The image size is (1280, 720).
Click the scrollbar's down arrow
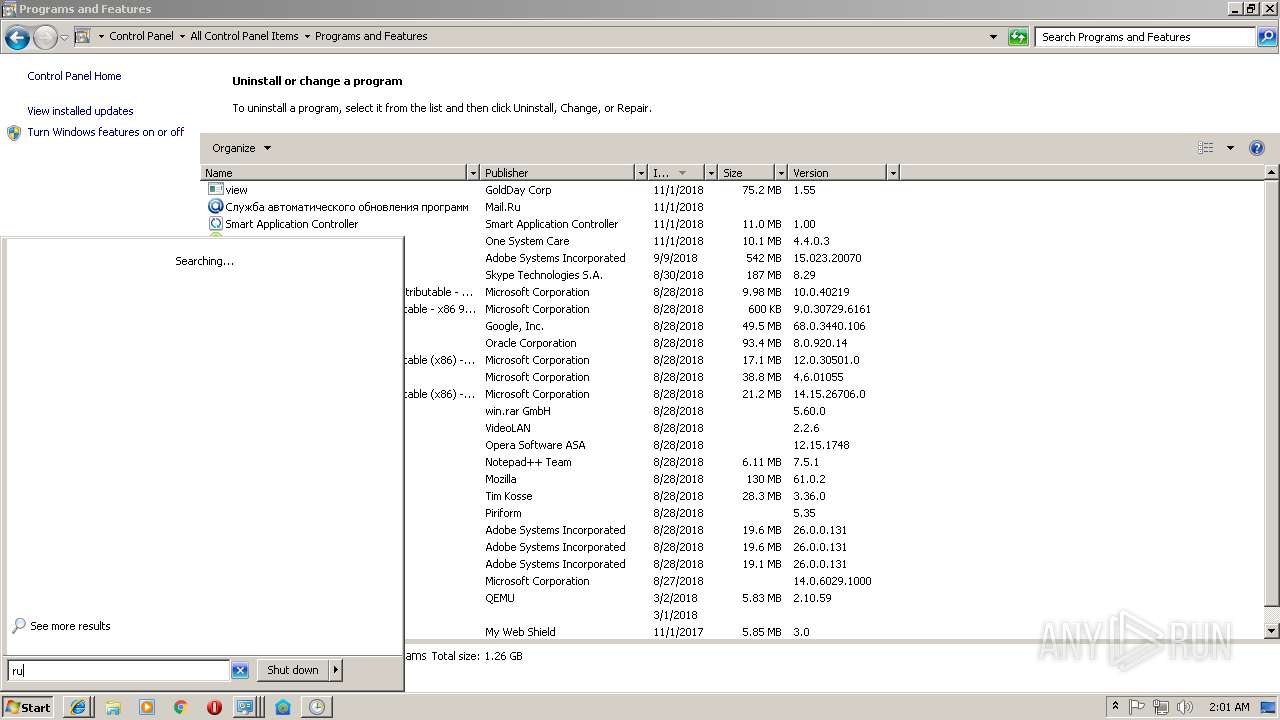(1272, 632)
